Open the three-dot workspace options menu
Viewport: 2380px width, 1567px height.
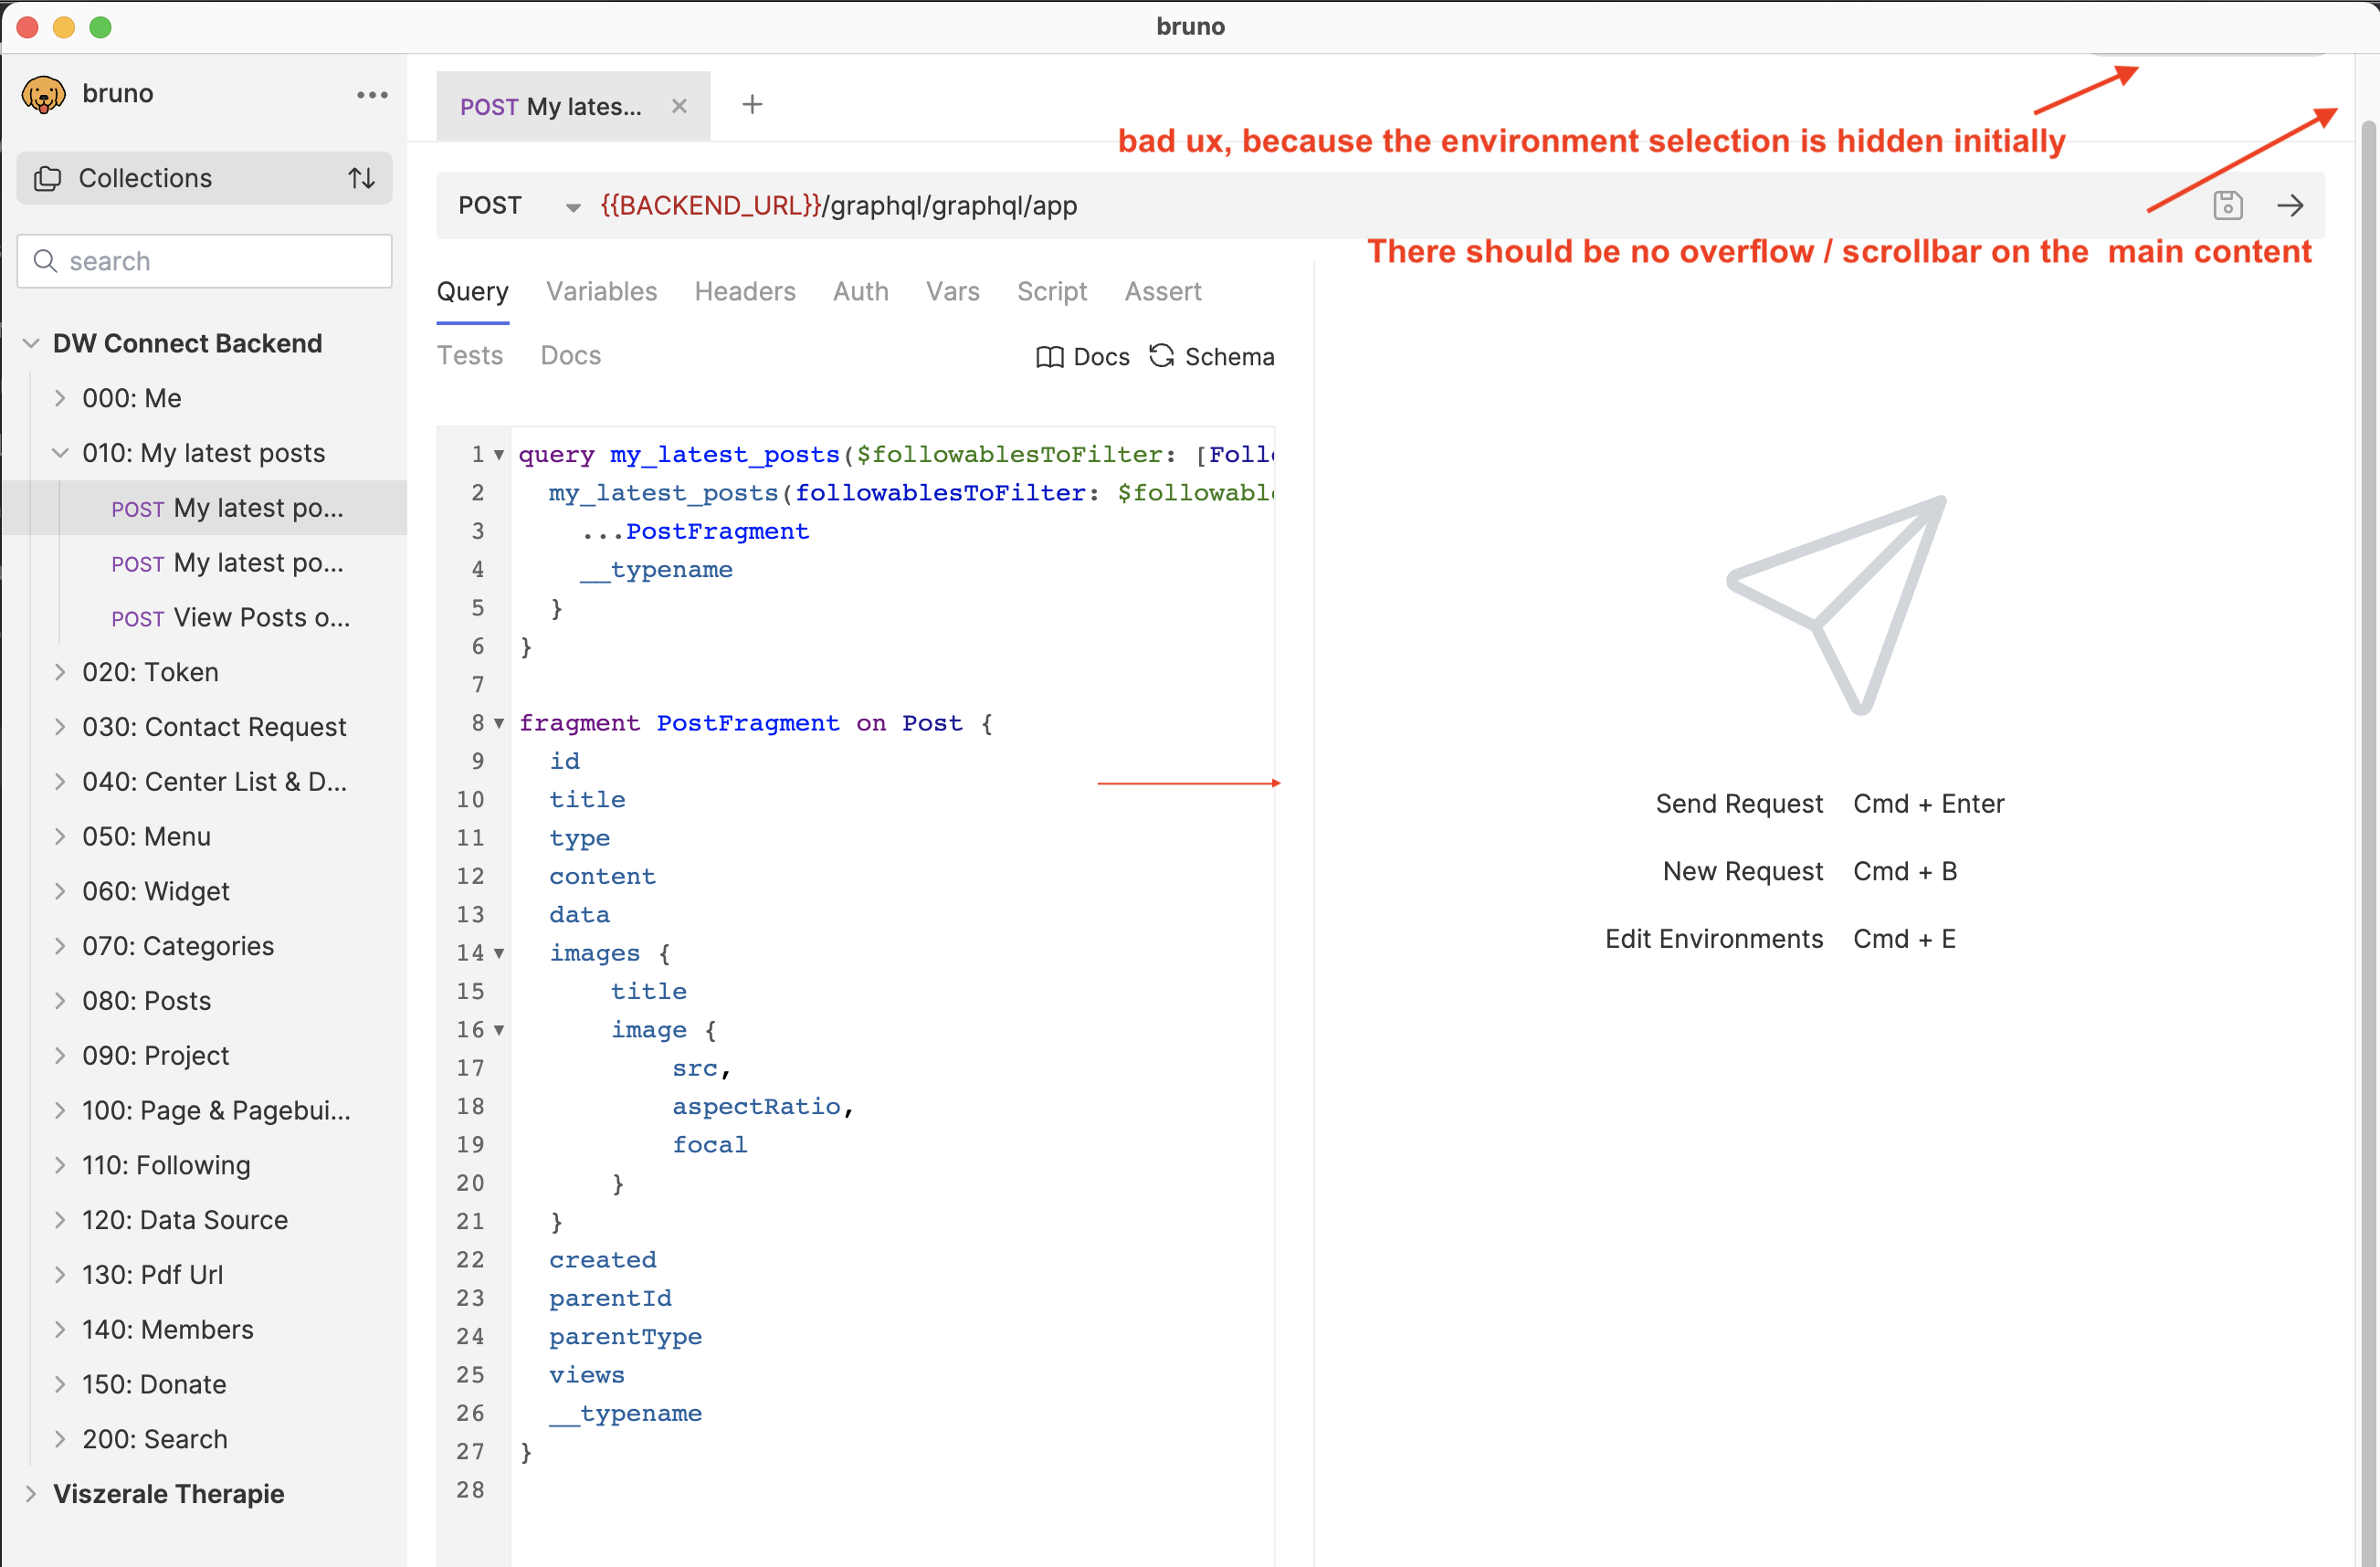click(x=371, y=93)
